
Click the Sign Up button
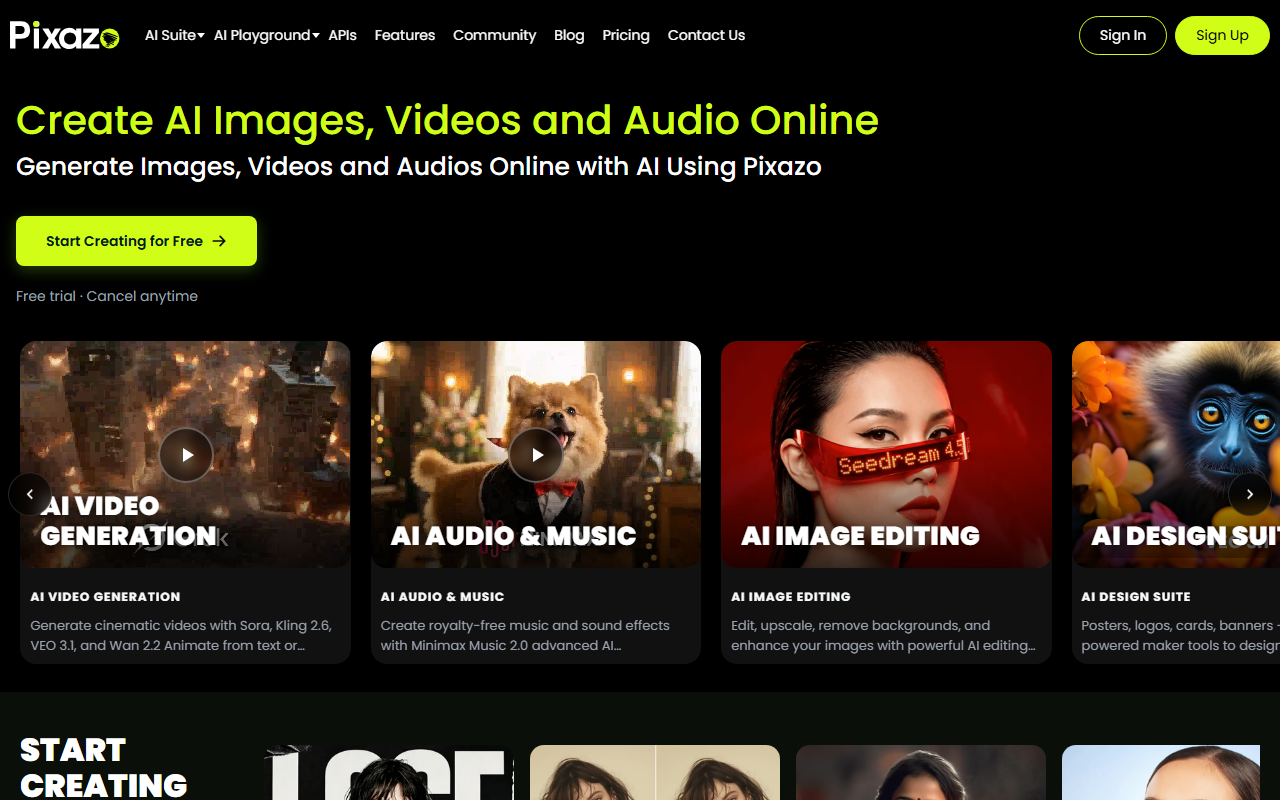tap(1222, 35)
